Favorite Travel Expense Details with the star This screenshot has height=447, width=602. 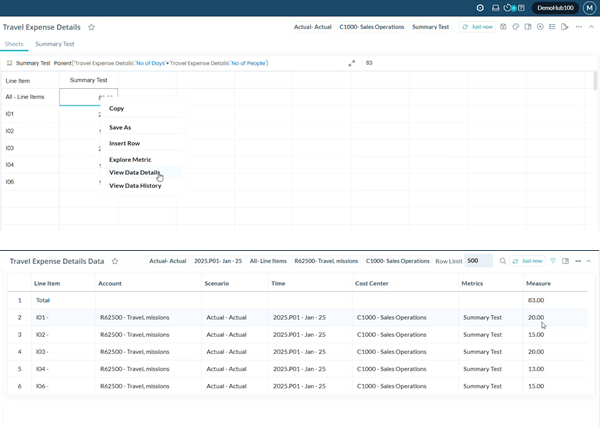[x=92, y=28]
